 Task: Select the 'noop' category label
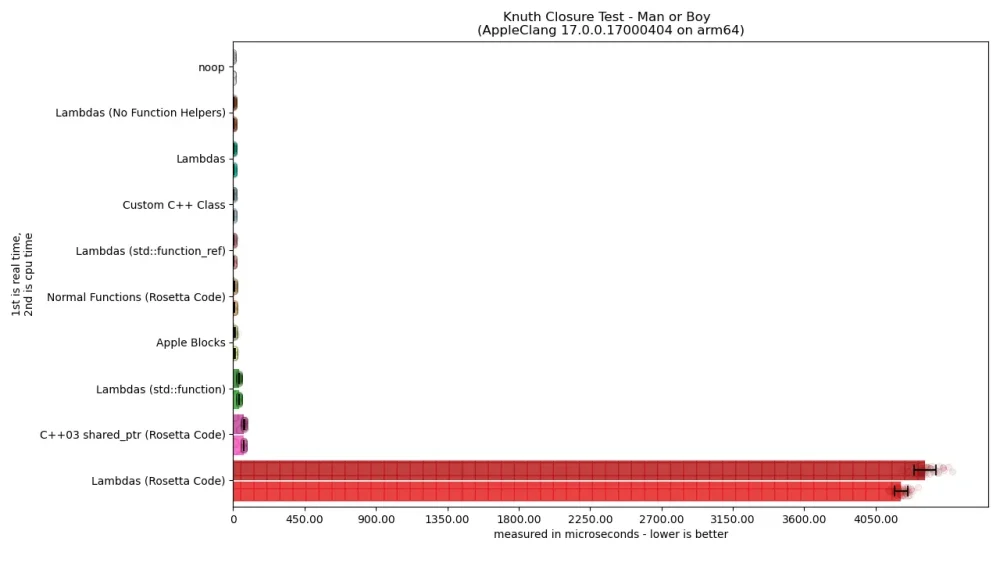tap(211, 67)
